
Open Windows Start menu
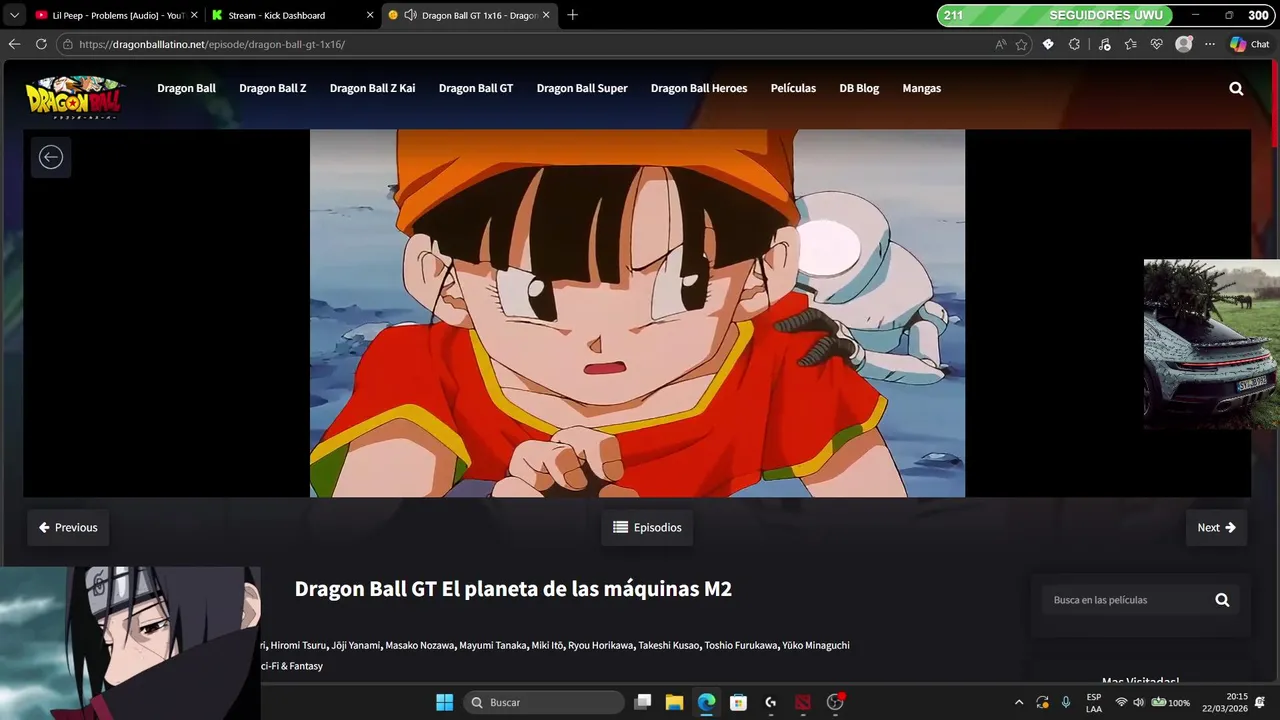(x=444, y=702)
